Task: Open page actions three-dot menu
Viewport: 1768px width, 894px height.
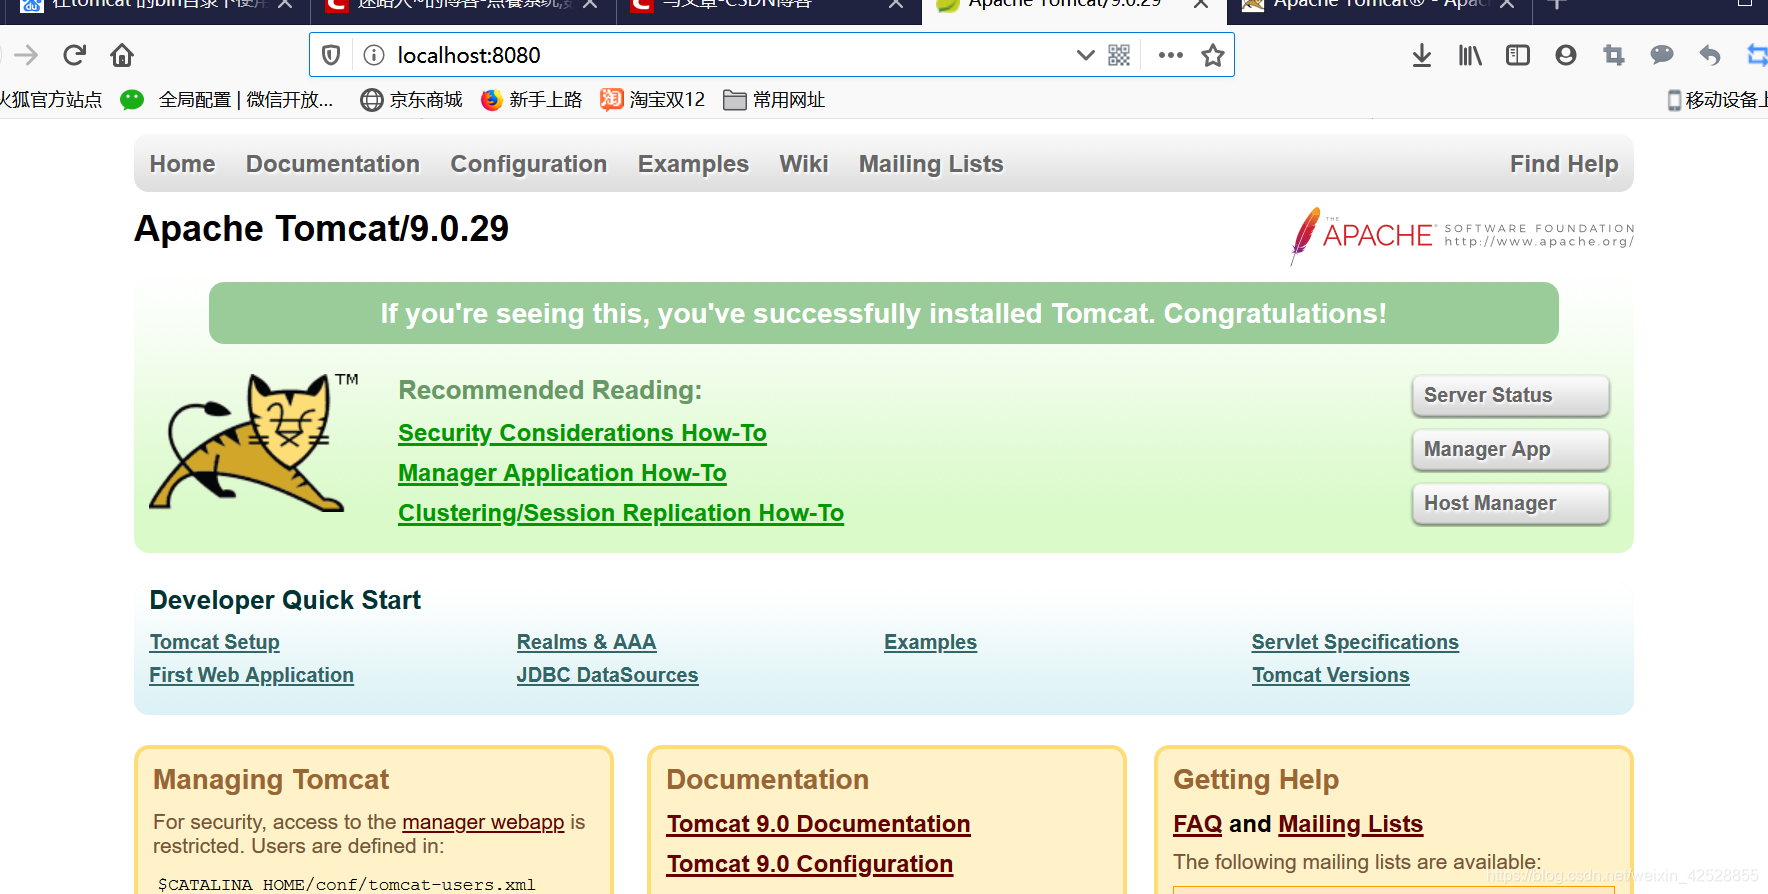Action: click(1171, 55)
